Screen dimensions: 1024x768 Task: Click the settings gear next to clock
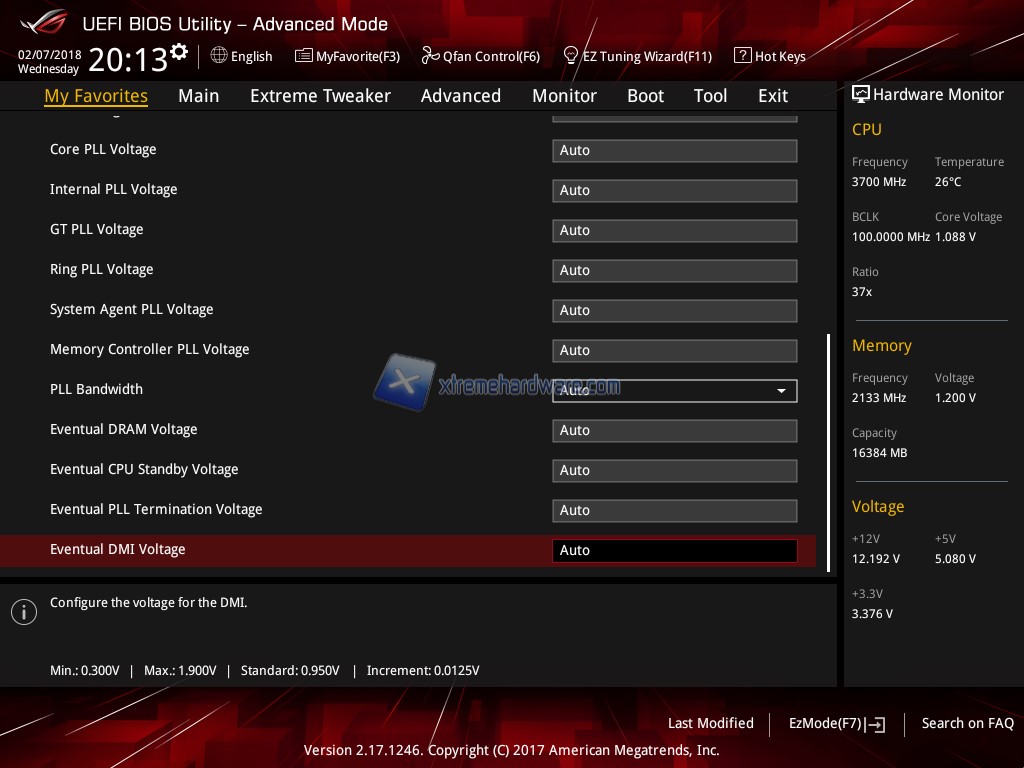tap(179, 51)
